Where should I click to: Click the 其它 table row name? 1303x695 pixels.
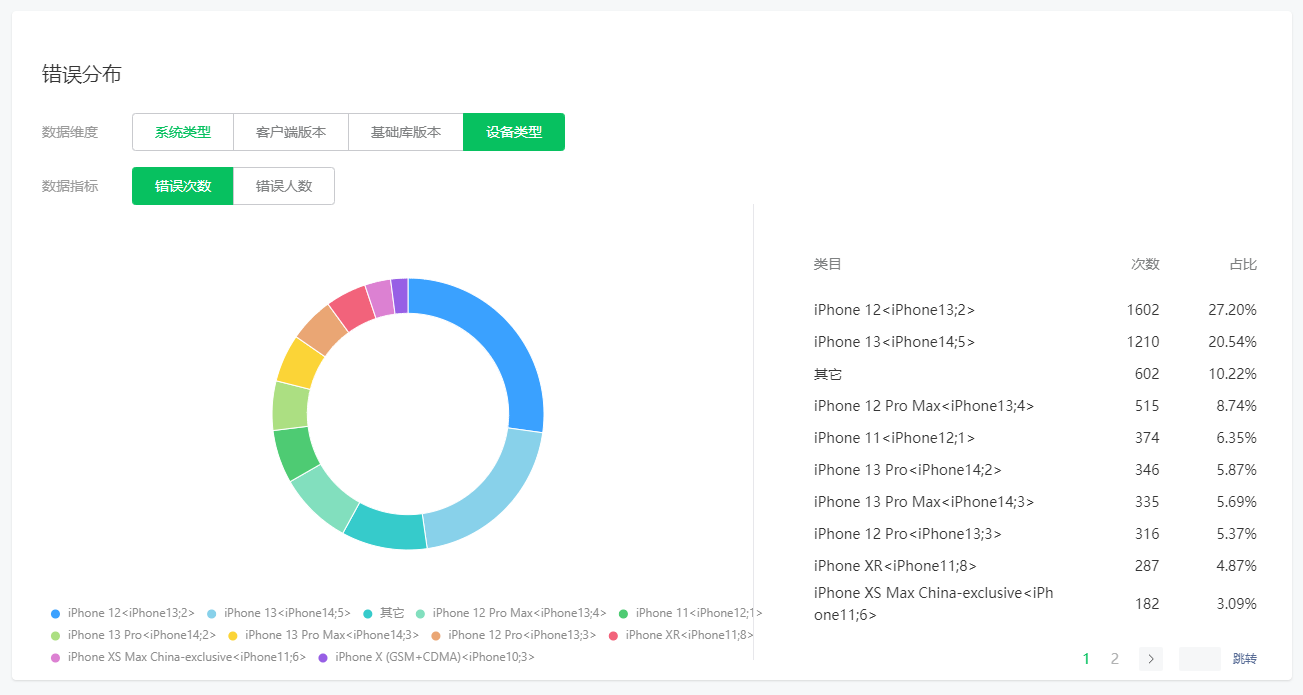click(828, 374)
